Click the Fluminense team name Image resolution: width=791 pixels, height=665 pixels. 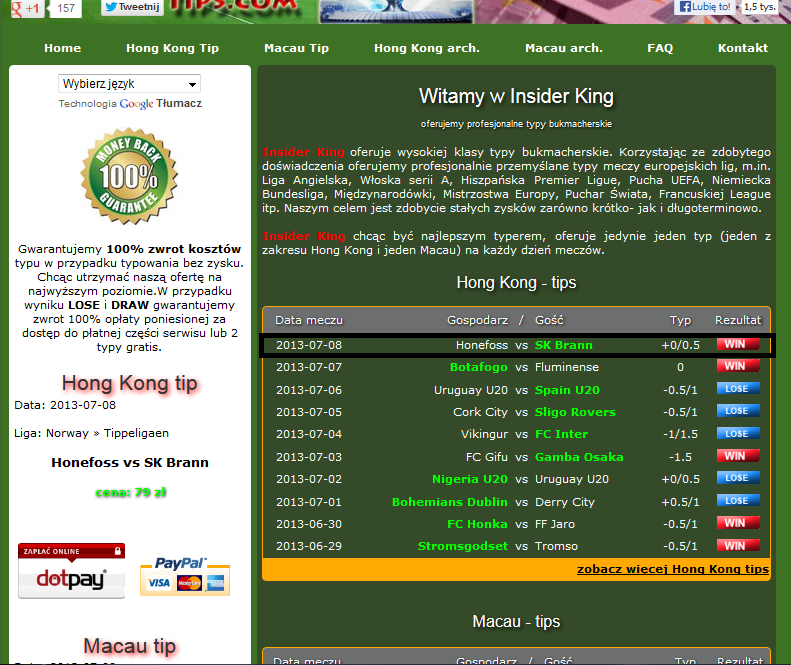pyautogui.click(x=567, y=367)
